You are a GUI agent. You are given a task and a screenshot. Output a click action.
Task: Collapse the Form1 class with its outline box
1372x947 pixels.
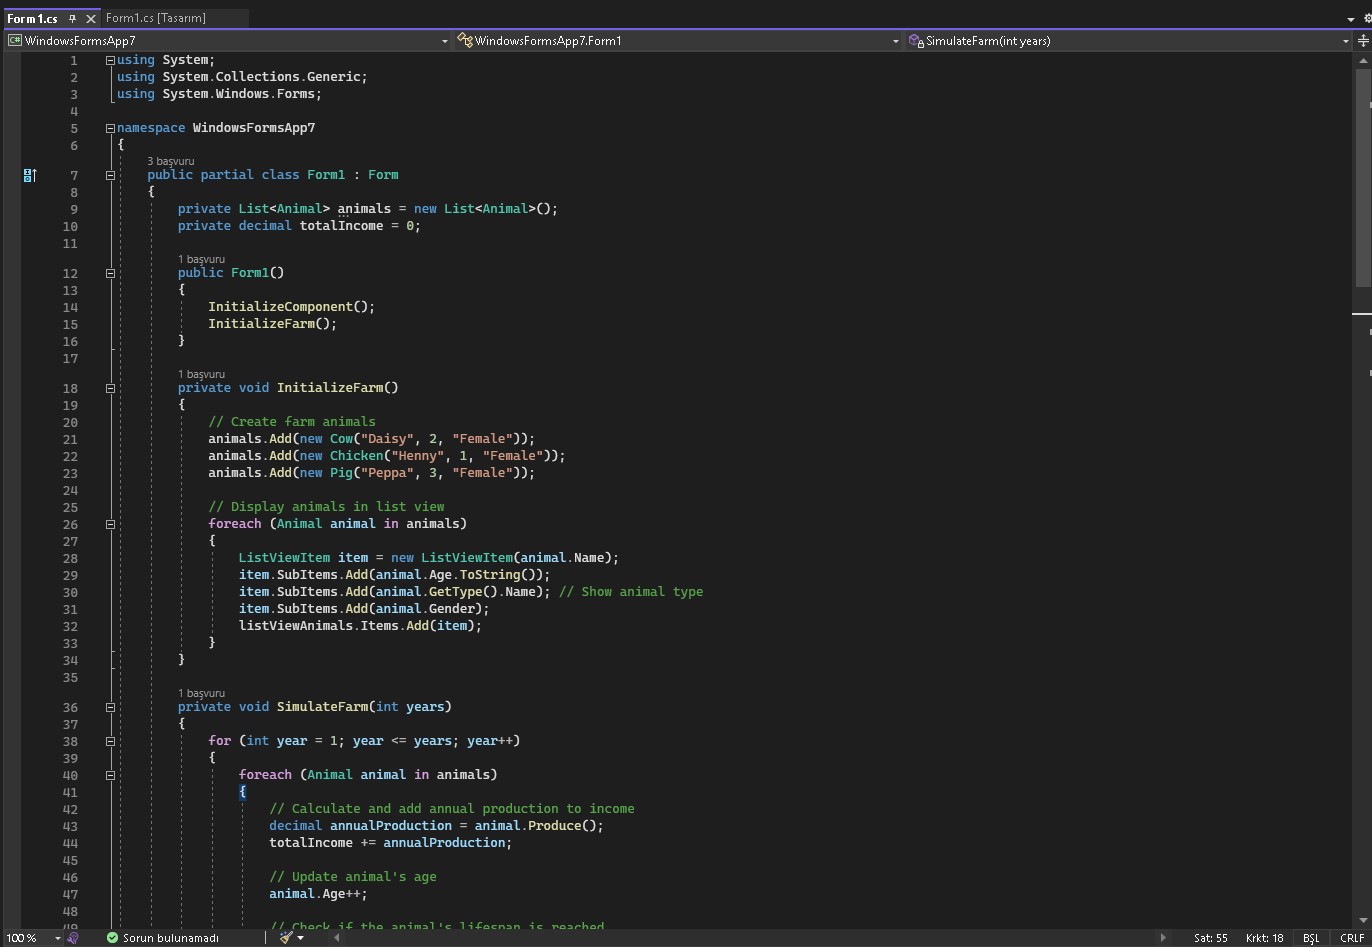[x=110, y=175]
